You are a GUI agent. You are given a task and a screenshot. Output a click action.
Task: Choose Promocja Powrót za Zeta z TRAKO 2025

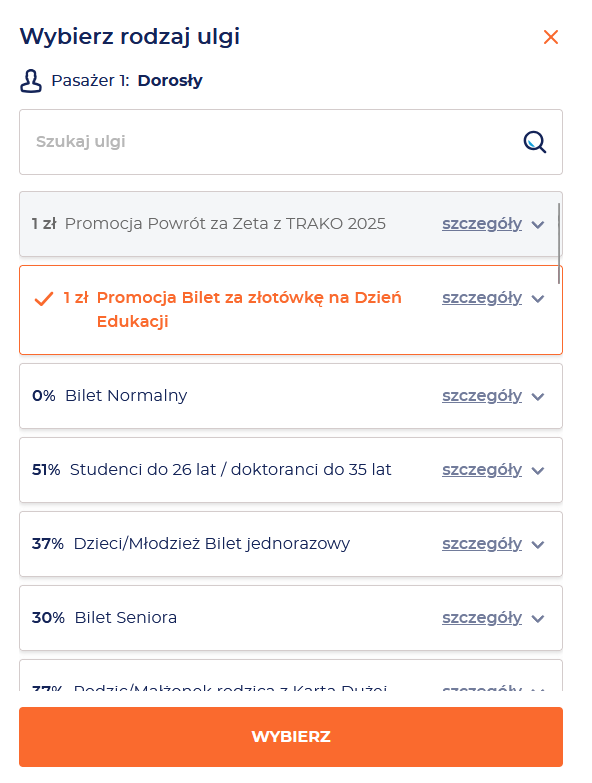pos(291,224)
